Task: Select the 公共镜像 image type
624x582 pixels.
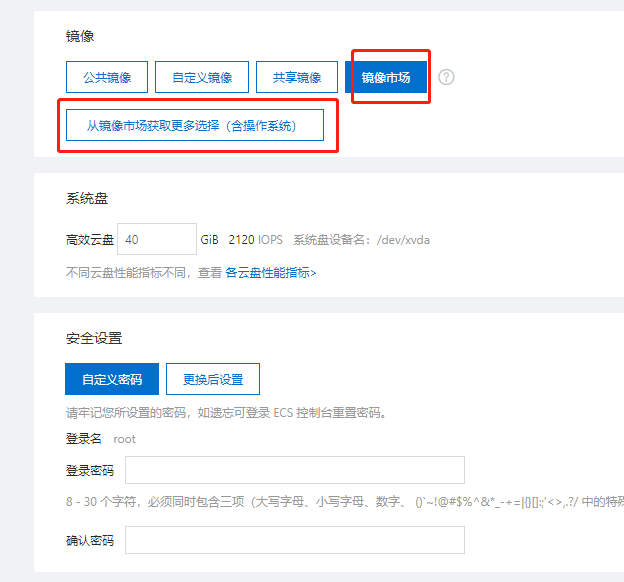Action: (107, 77)
